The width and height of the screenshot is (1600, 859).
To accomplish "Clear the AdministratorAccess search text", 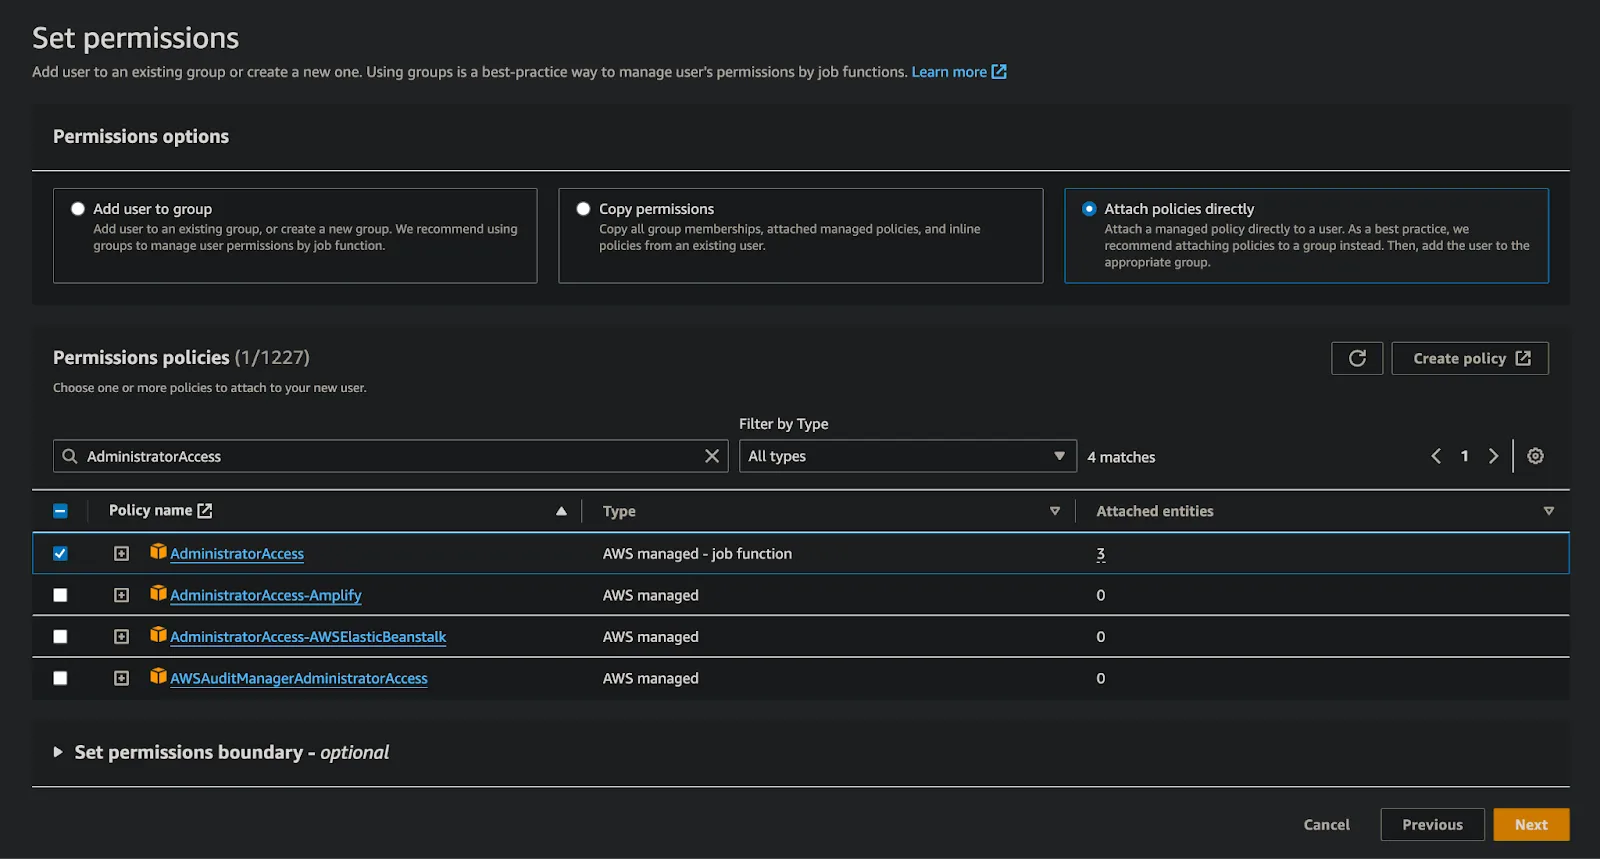I will pyautogui.click(x=712, y=456).
